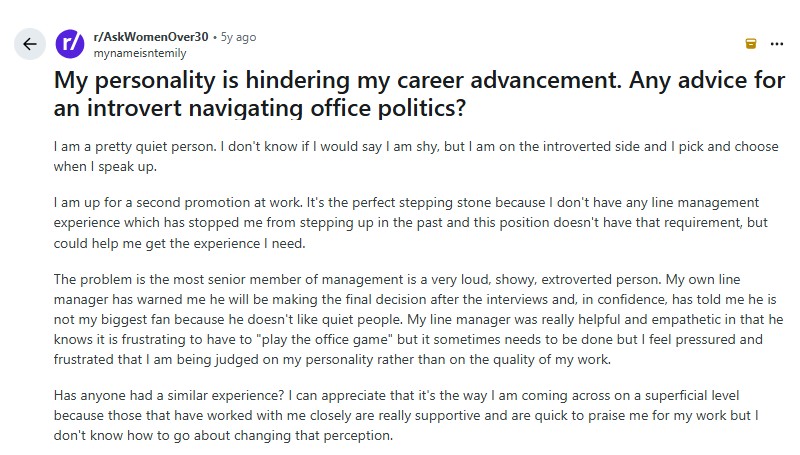Open the r/ subreddit avatar icon
This screenshot has width=800, height=455.
coord(70,44)
